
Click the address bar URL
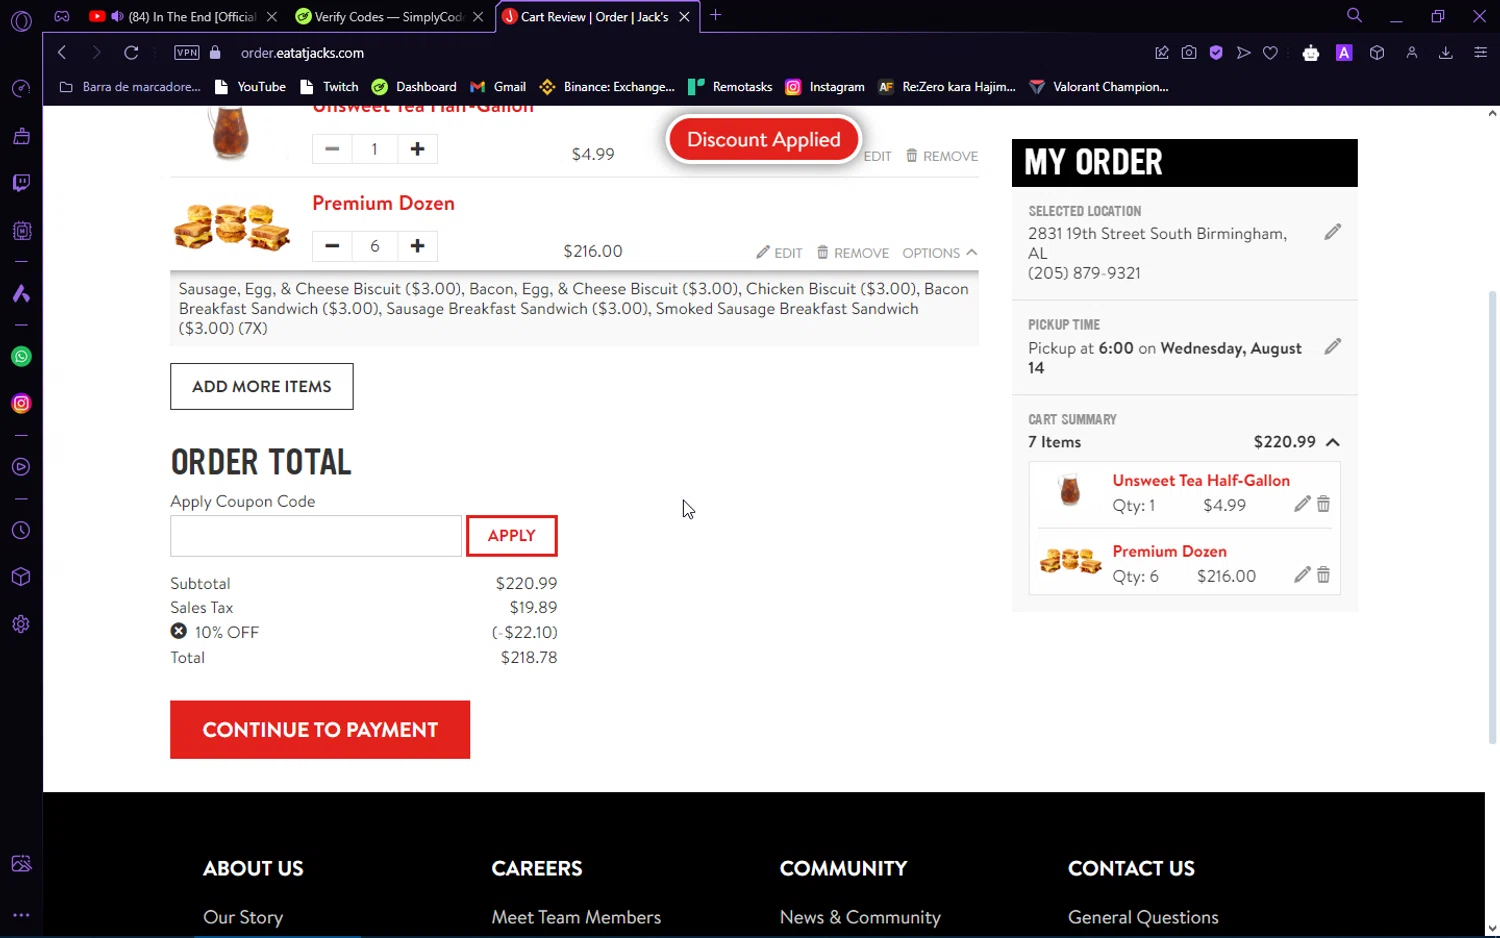[302, 53]
